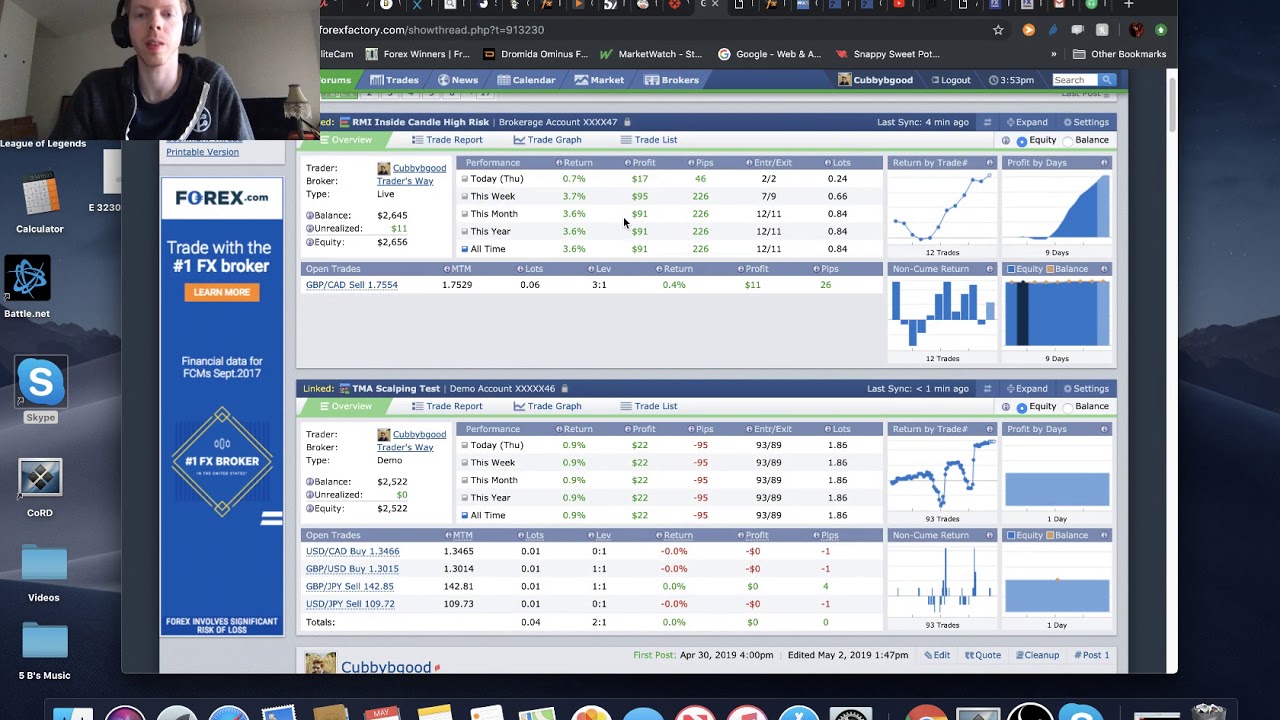Image resolution: width=1280 pixels, height=720 pixels.
Task: Open USD/CAD Buy 1.3466 open trade
Action: click(352, 551)
